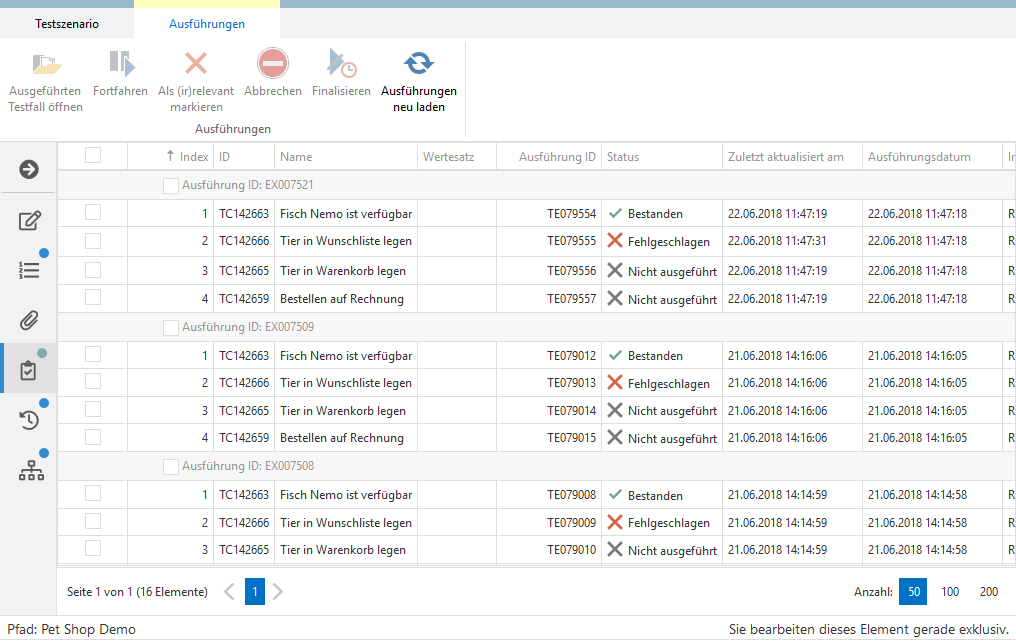1016x641 pixels.
Task: Collapse the Ausführung ID: EX007509 group row
Action: [x=250, y=327]
